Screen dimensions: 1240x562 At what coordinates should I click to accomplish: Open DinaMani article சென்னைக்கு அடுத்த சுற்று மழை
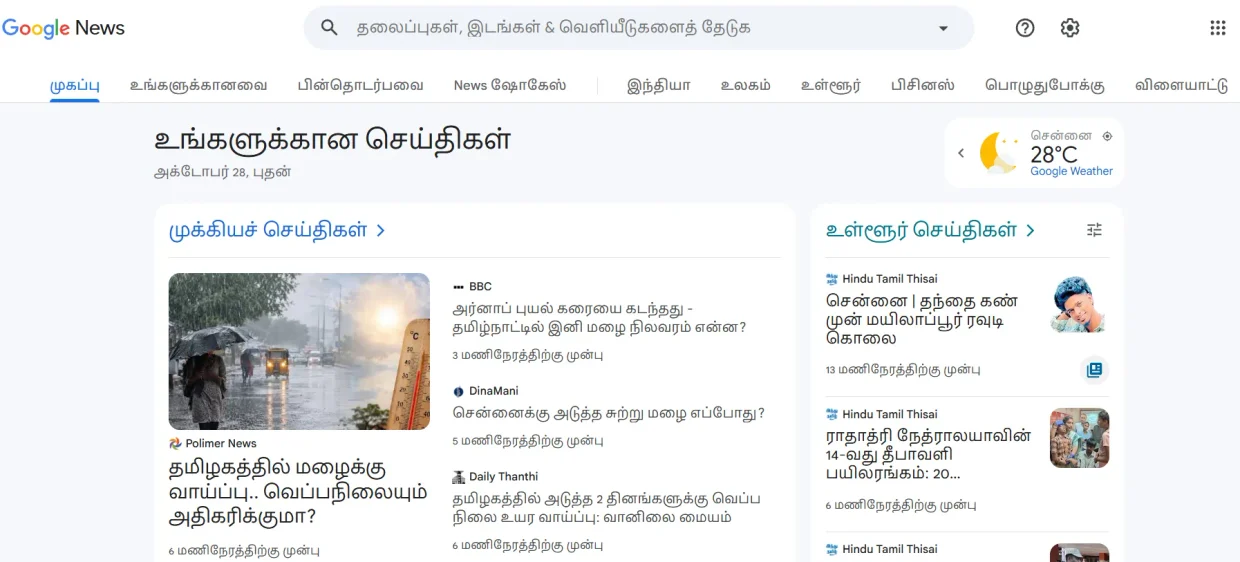[608, 413]
